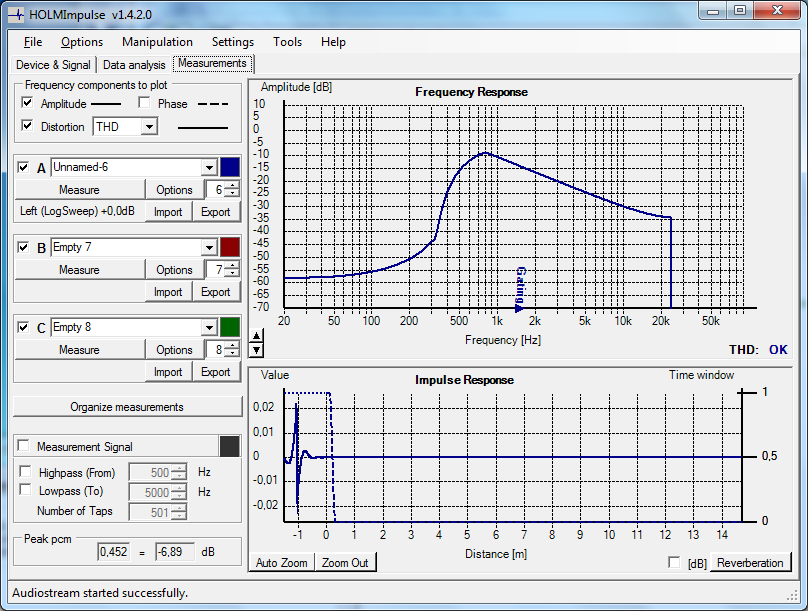Click the down arrow beside the frequency graph

(x=256, y=350)
